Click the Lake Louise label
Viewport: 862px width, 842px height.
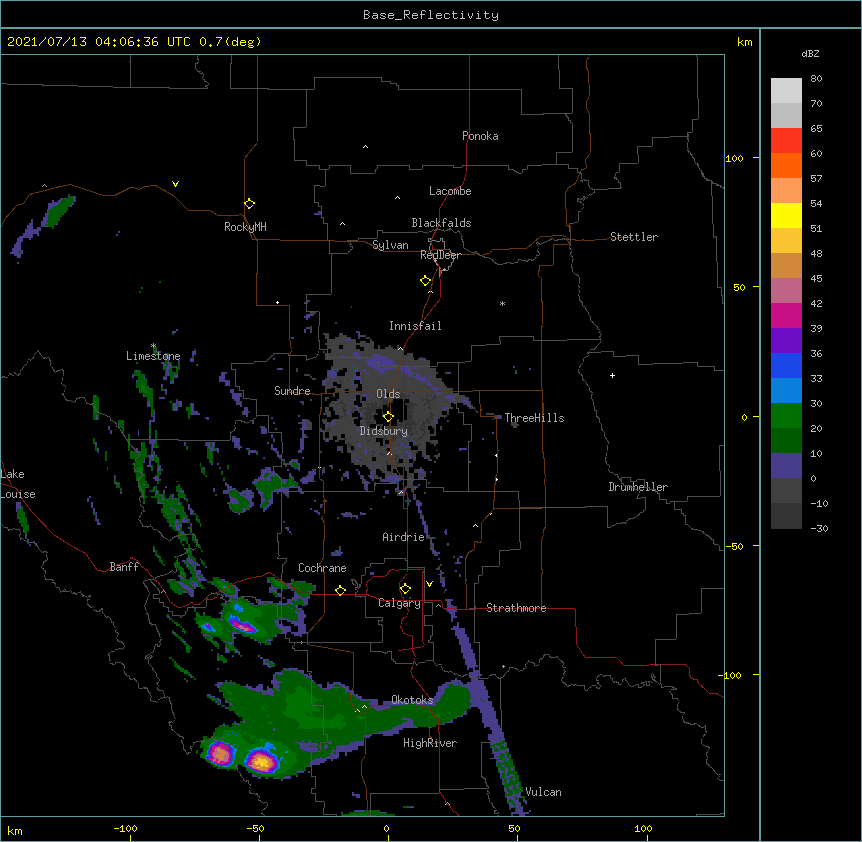18,484
